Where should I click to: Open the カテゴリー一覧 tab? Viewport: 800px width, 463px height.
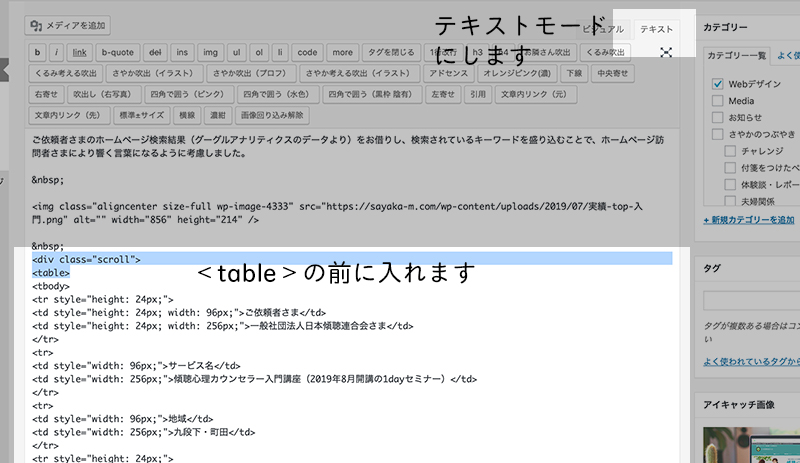click(x=736, y=55)
